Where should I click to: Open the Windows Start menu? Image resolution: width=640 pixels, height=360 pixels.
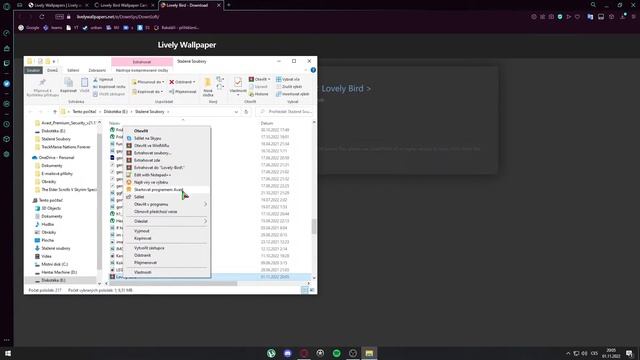[7, 353]
